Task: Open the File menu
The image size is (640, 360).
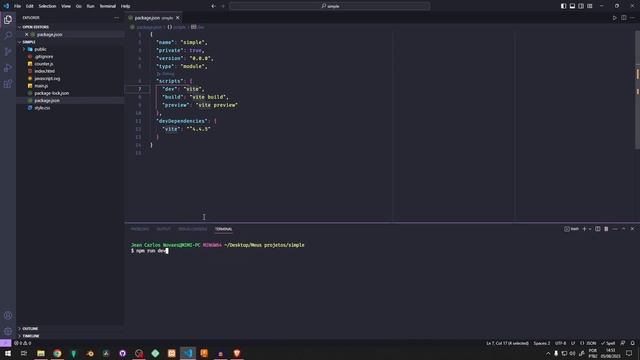Action: click(18, 6)
